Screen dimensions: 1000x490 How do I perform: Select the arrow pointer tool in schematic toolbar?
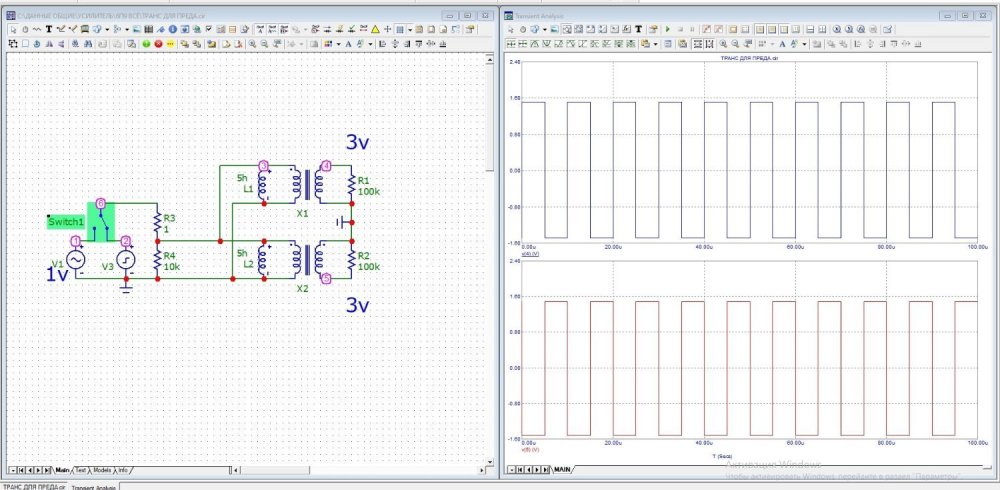(x=13, y=30)
